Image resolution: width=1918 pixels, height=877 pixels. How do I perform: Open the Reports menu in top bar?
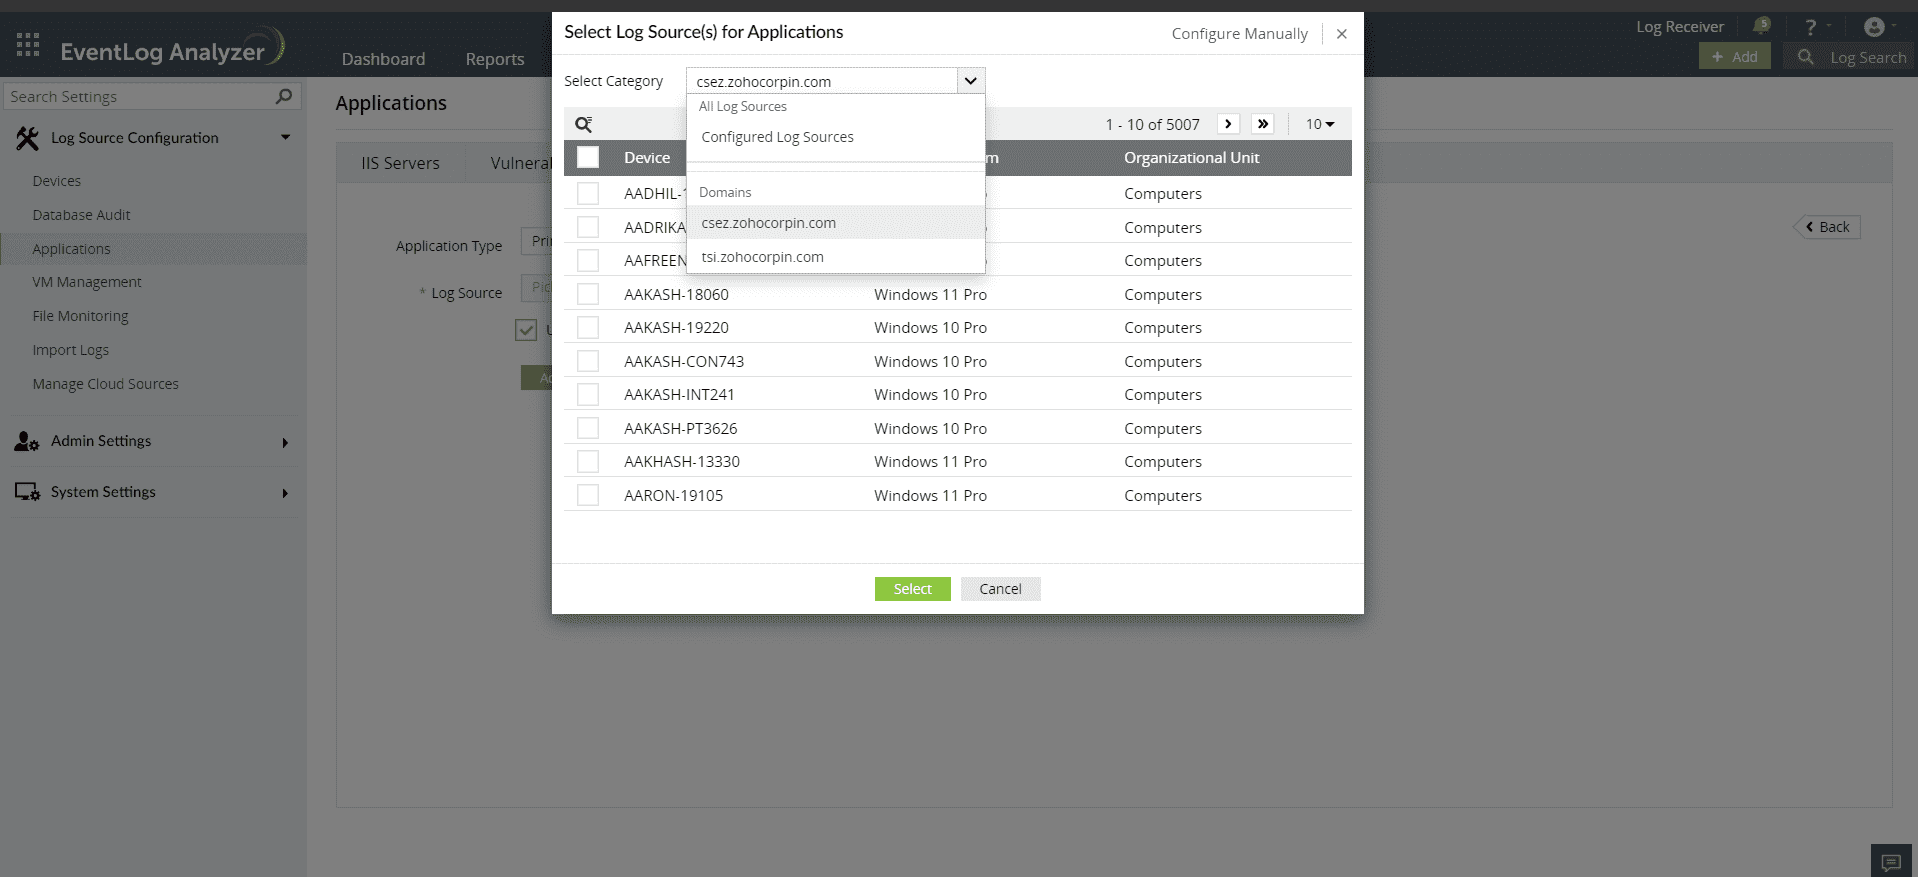click(x=494, y=59)
